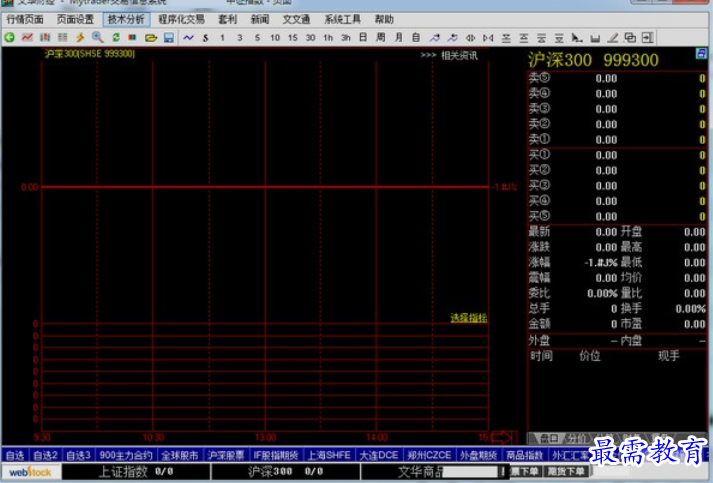Click the quote list grid icon
This screenshot has width=713, height=483.
coord(62,38)
